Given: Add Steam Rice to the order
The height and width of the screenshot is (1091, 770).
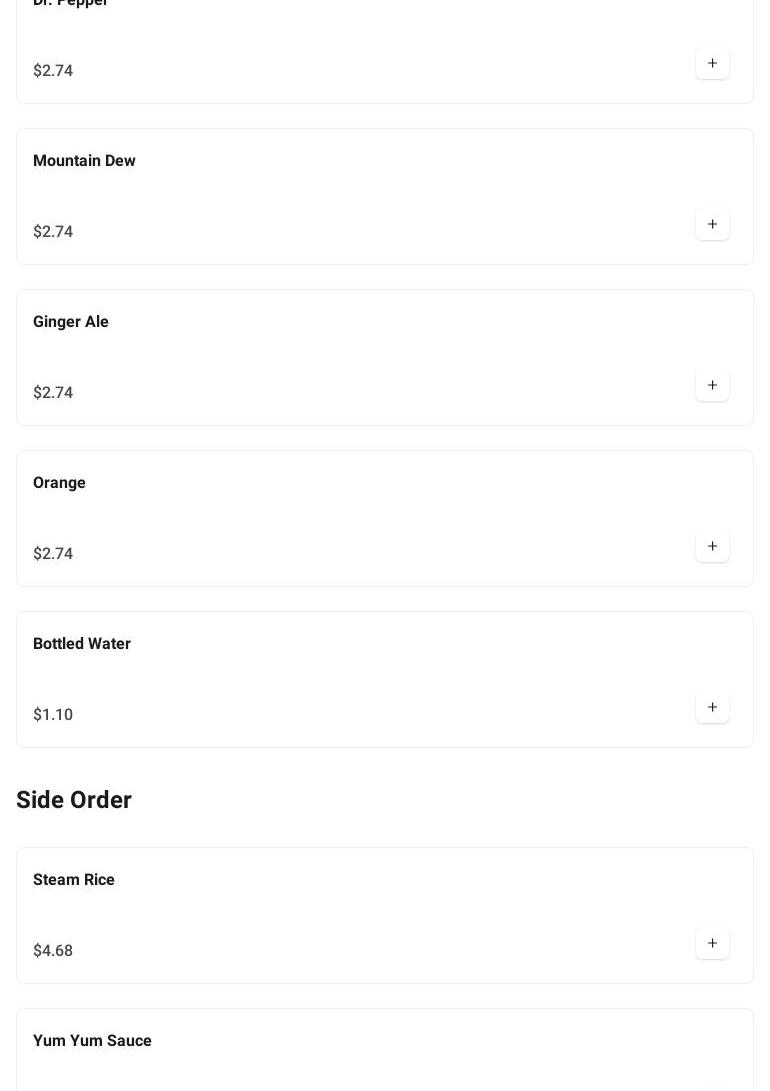Looking at the screenshot, I should (712, 944).
